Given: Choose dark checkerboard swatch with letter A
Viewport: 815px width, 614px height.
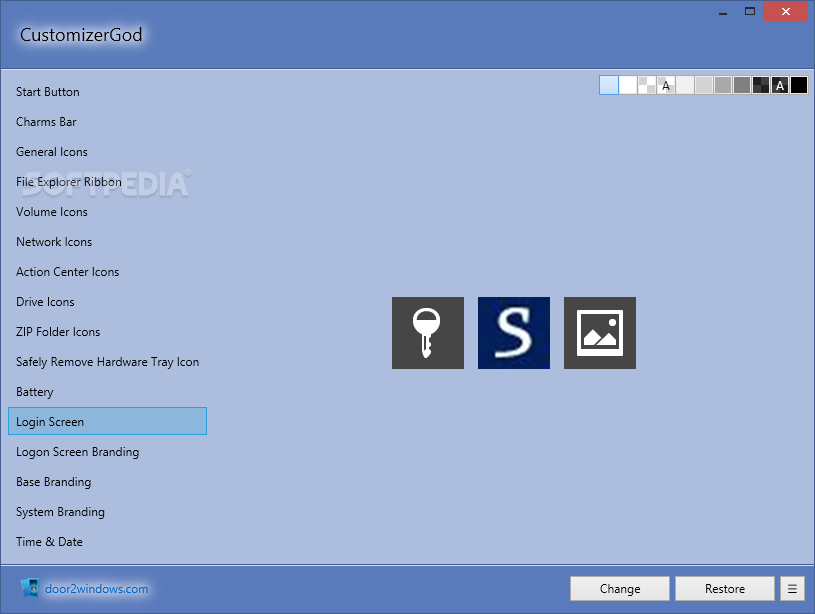Looking at the screenshot, I should (780, 85).
